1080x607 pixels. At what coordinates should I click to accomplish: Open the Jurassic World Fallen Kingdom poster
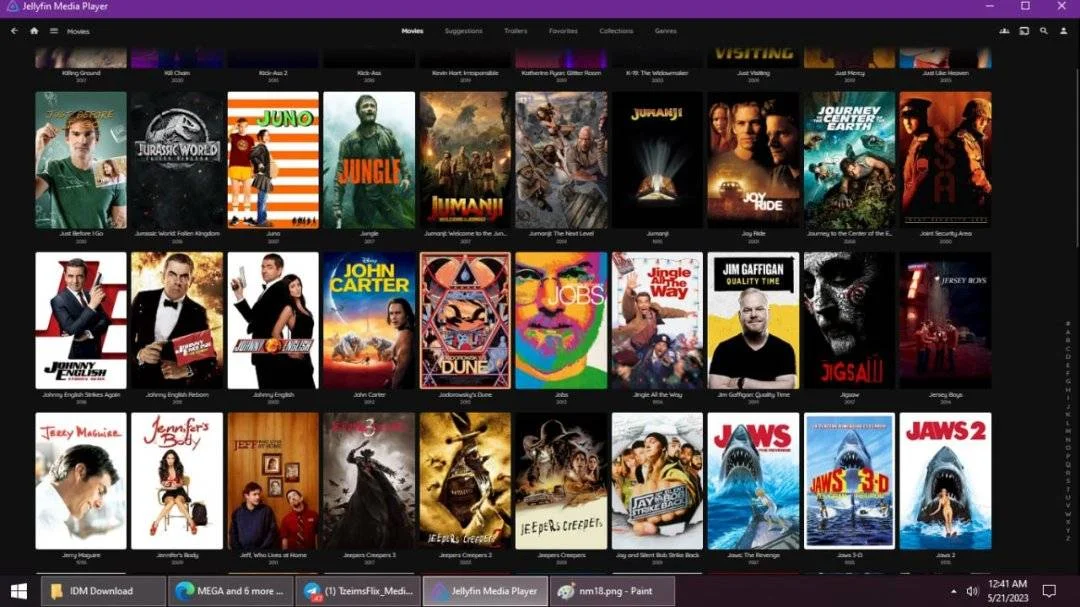pos(177,160)
